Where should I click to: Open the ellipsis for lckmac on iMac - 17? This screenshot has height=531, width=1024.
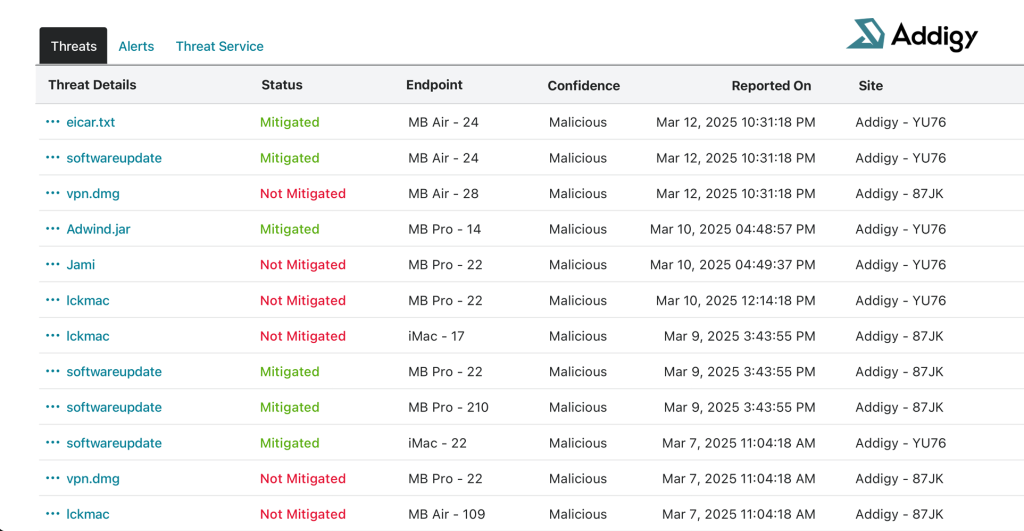point(53,336)
